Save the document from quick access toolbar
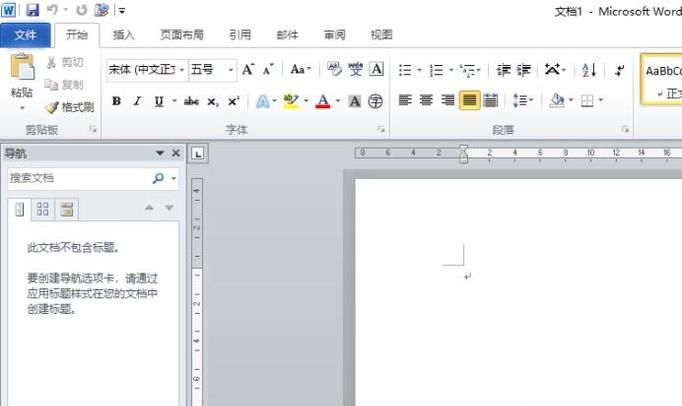This screenshot has width=682, height=406. pos(33,10)
